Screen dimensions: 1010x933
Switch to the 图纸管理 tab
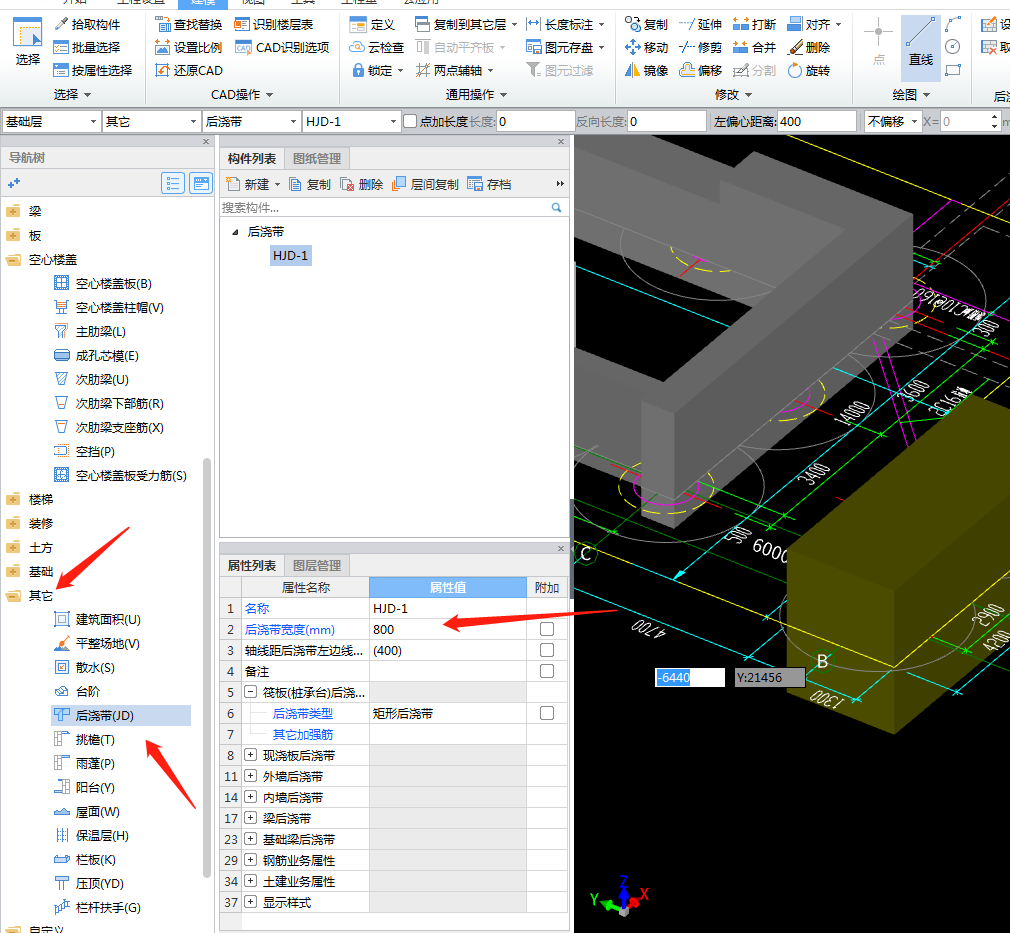click(317, 159)
